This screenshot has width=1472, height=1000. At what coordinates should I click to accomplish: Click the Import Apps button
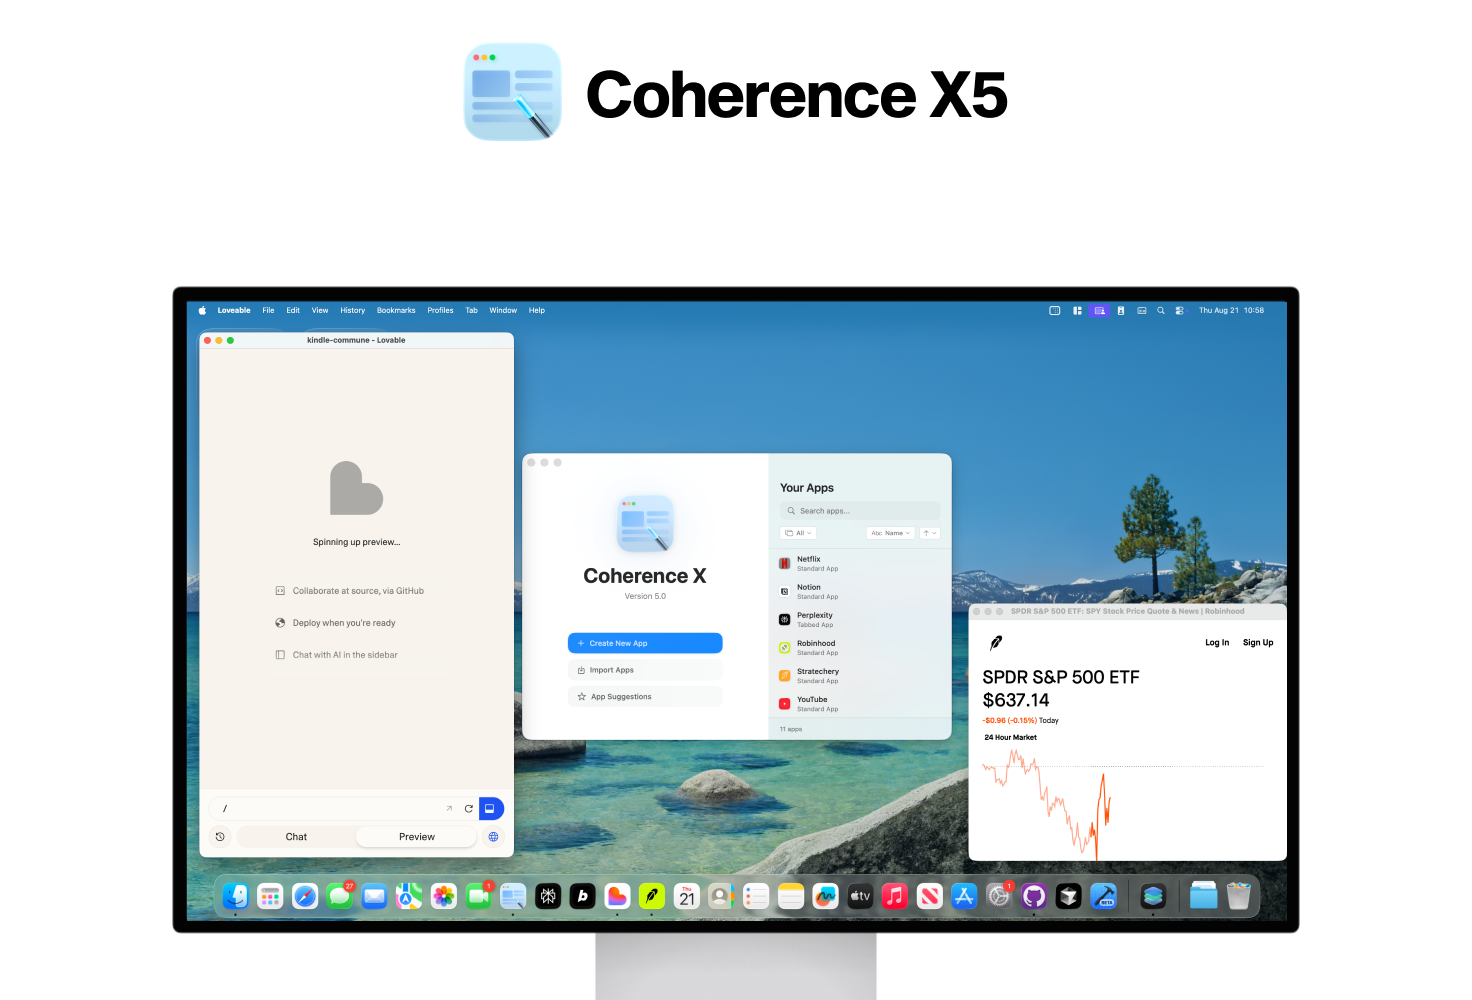pos(645,670)
